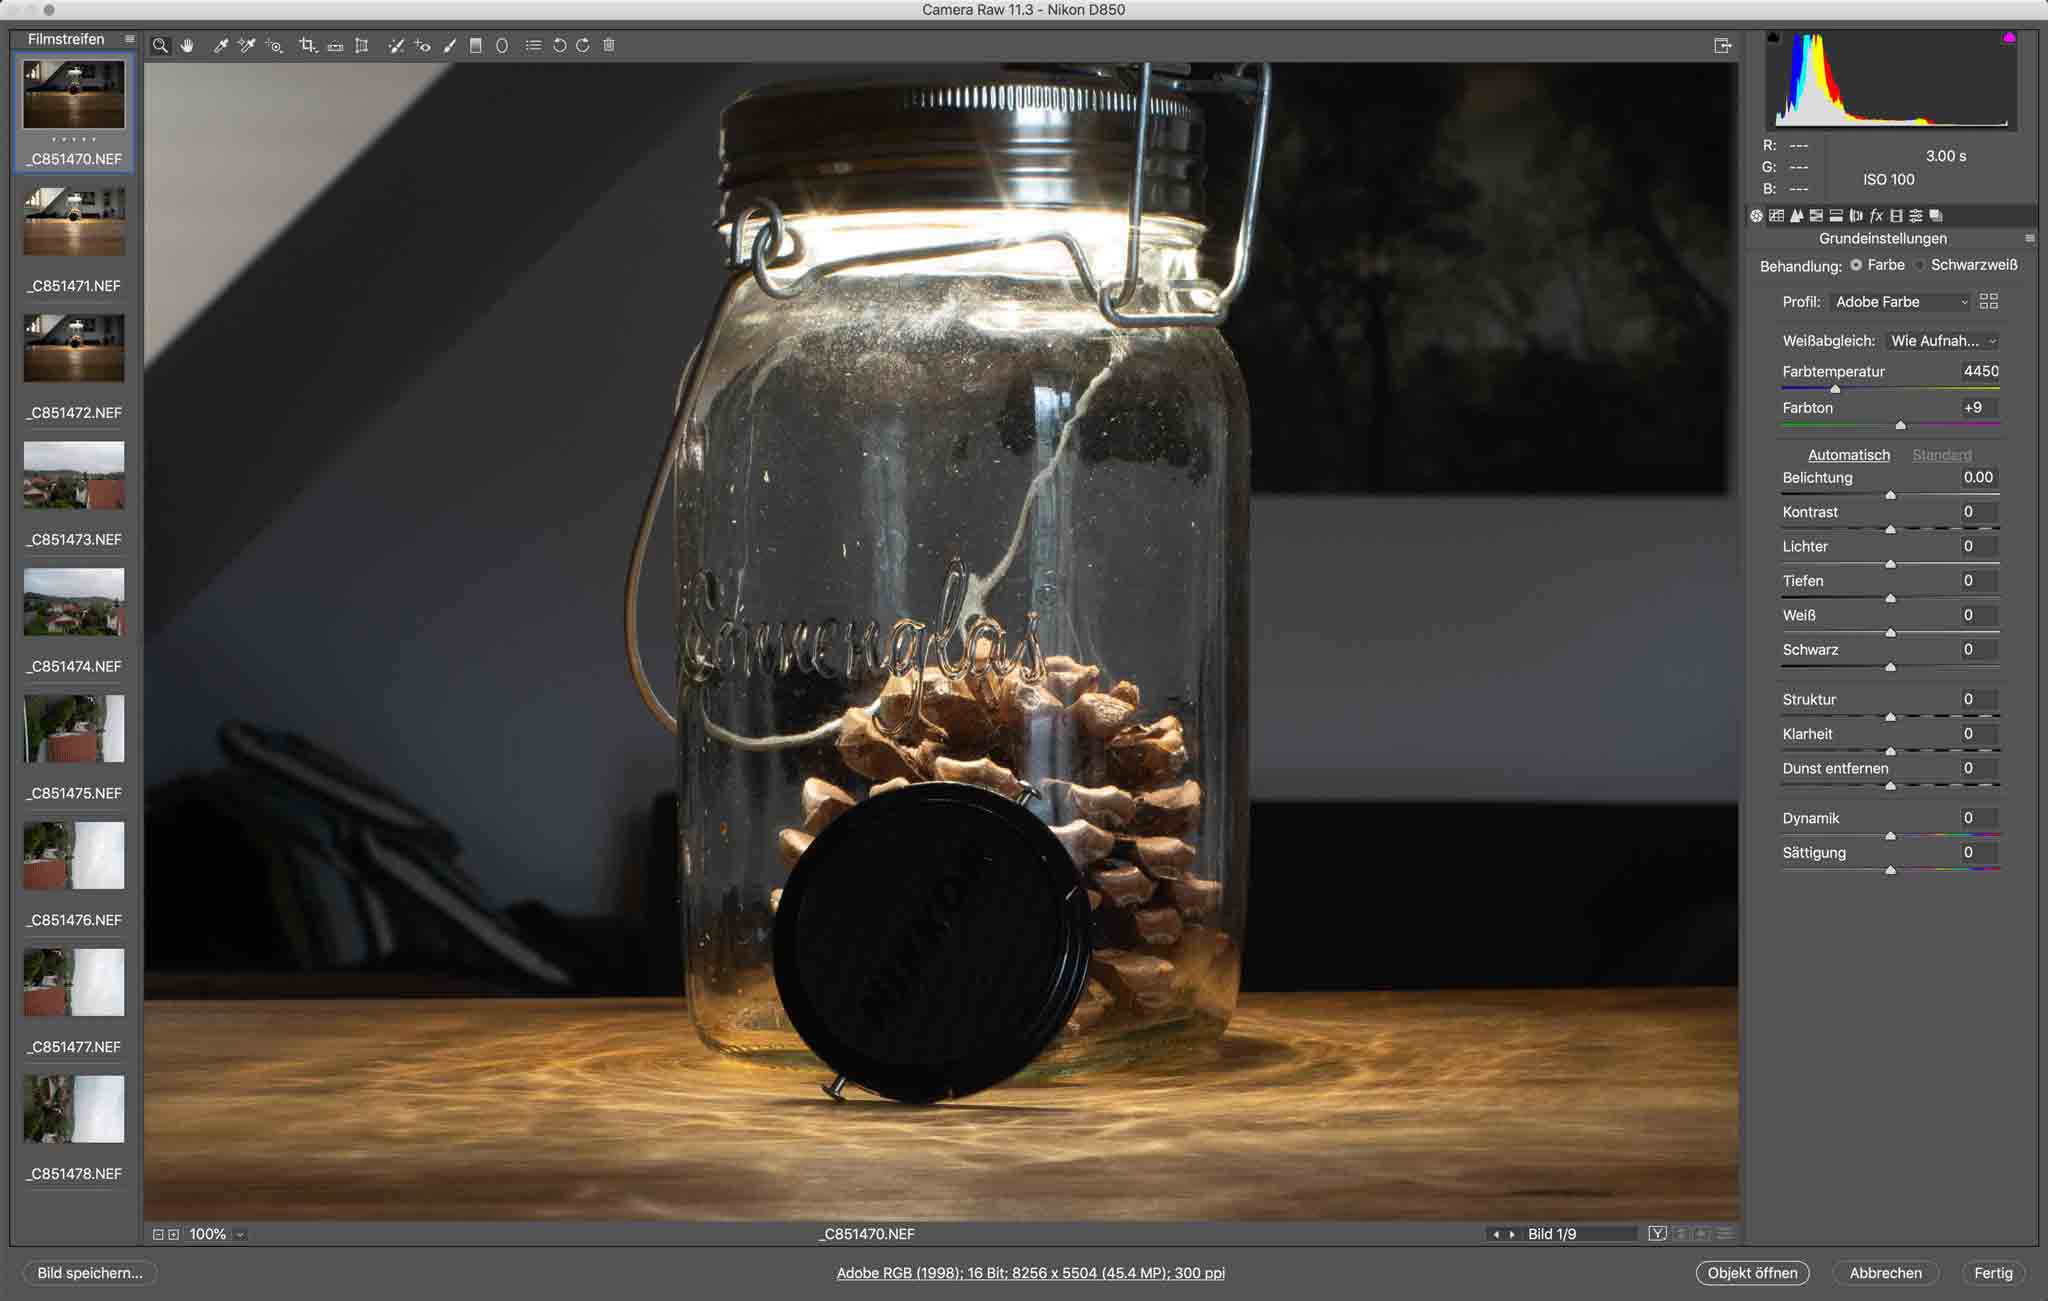The height and width of the screenshot is (1301, 2048).
Task: Open the Tone Curve tab
Action: [x=1776, y=215]
